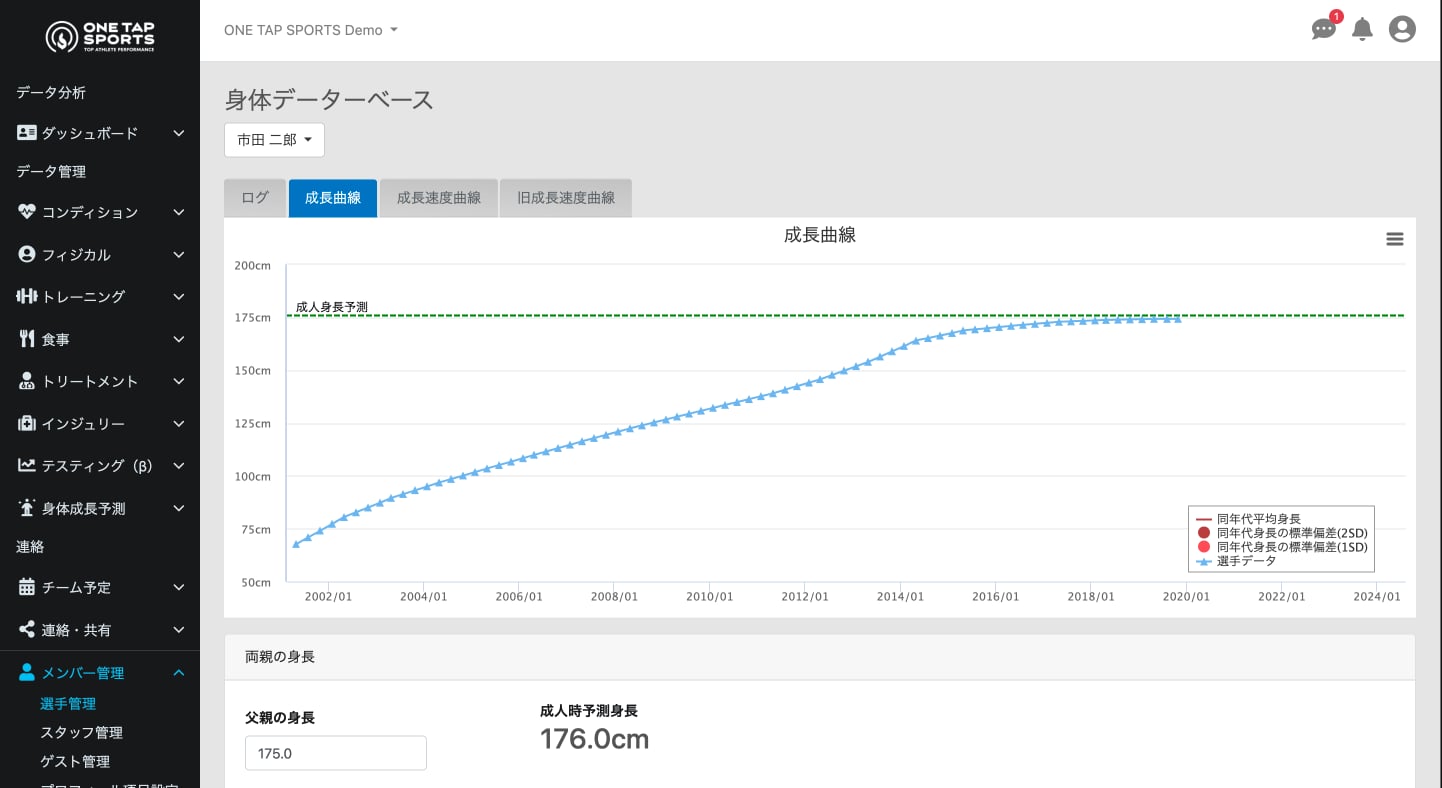The image size is (1442, 788).
Task: Open the chart hamburger menu icon
Action: pyautogui.click(x=1394, y=239)
